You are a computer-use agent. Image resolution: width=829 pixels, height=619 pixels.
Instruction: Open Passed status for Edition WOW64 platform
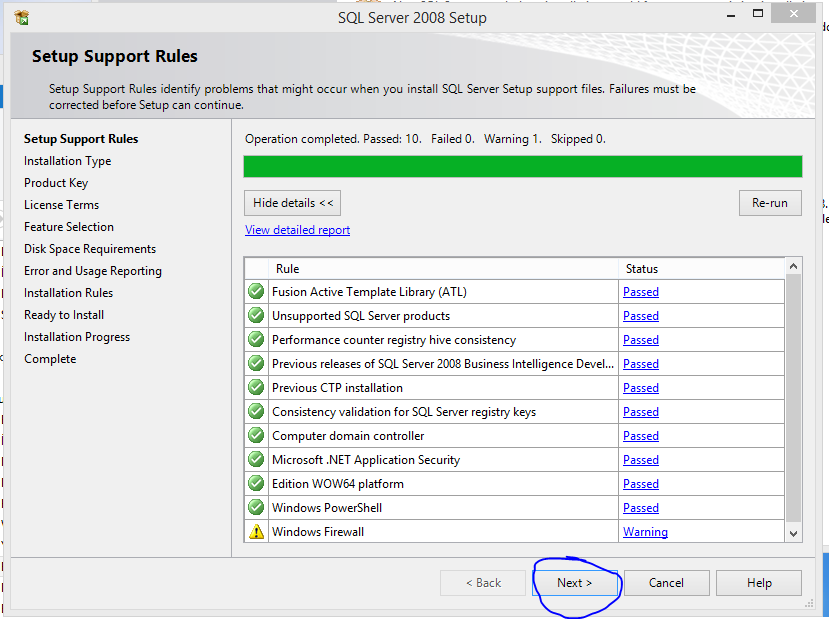click(x=641, y=484)
